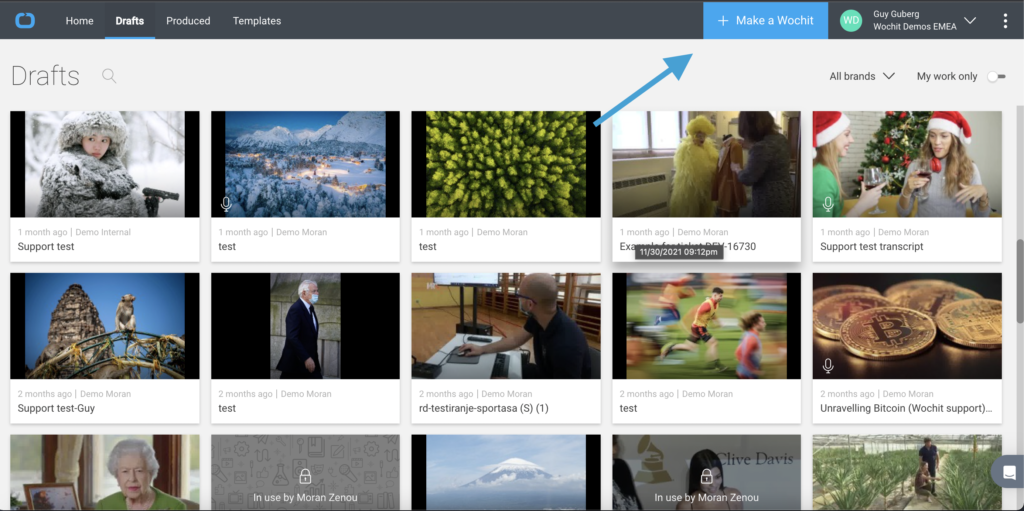Open the Support test-Guy draft title
1024x511 pixels.
point(56,408)
